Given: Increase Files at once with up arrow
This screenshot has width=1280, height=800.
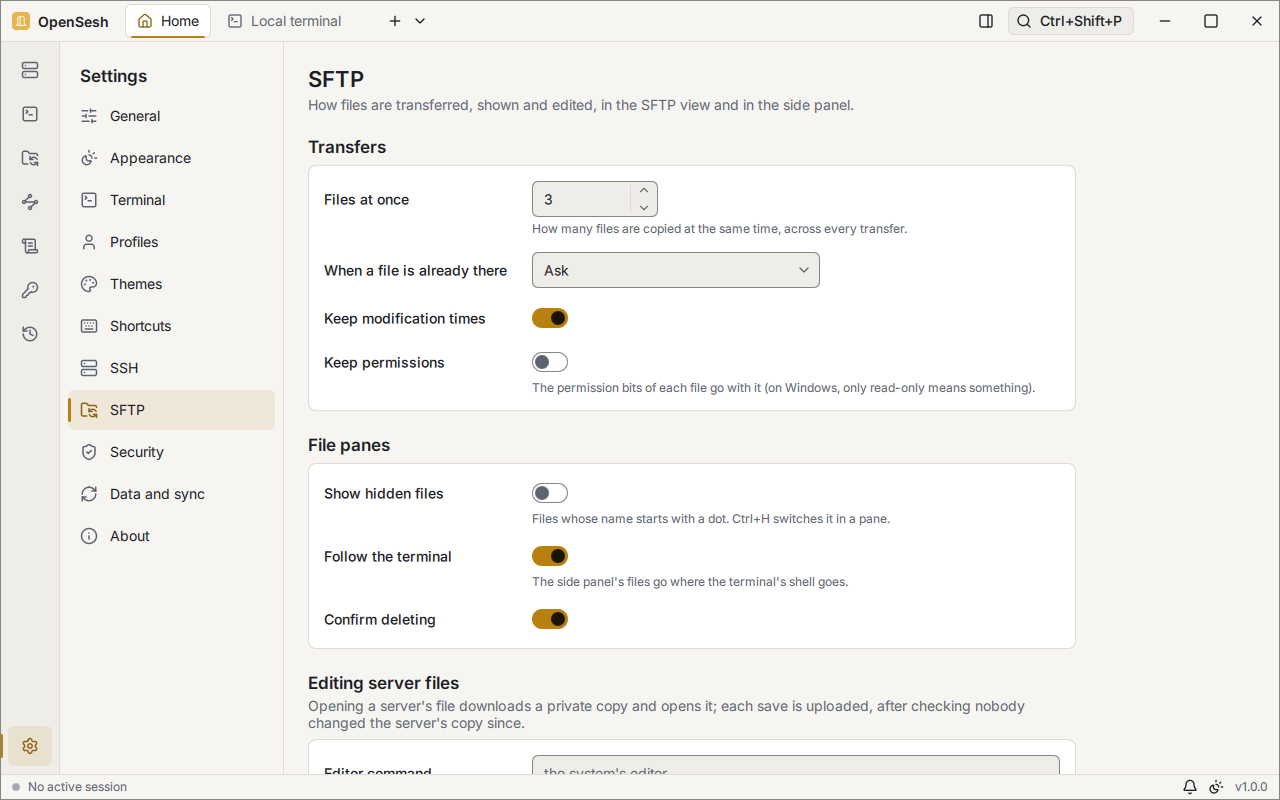Looking at the screenshot, I should click(644, 191).
